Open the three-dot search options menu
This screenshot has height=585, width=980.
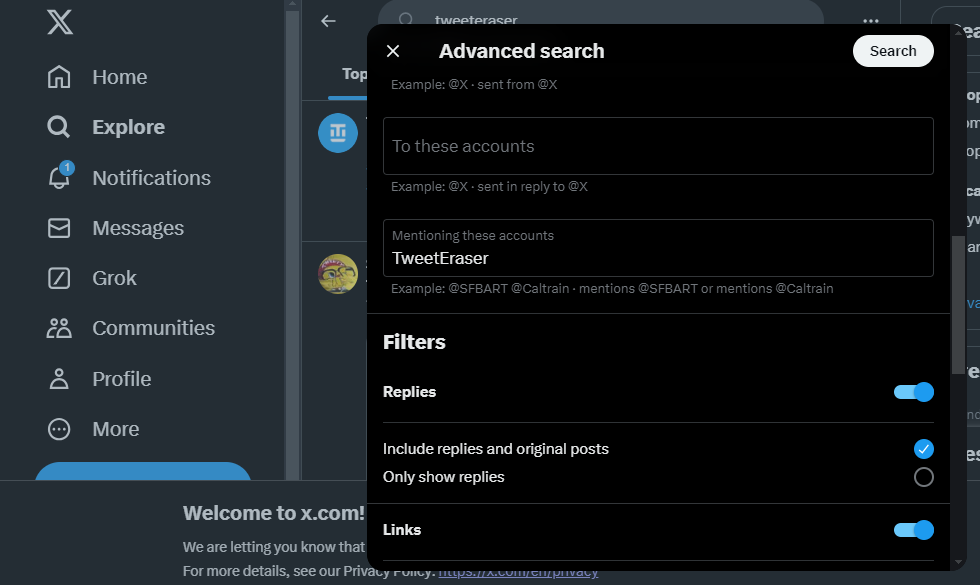point(870,21)
